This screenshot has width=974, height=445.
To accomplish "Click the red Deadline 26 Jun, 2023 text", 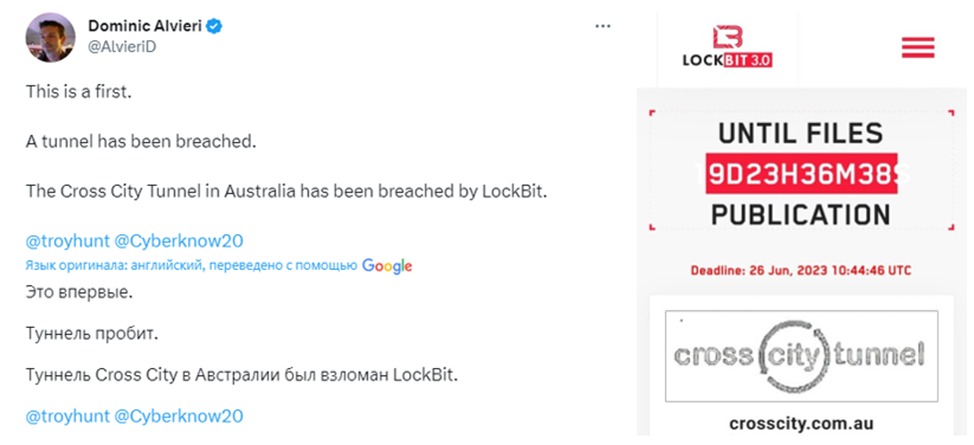I will point(800,270).
